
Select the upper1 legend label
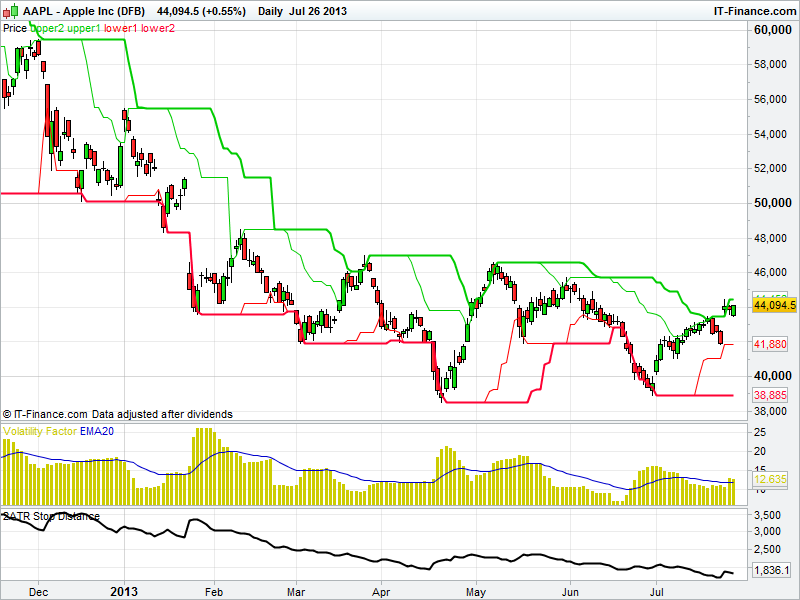pyautogui.click(x=84, y=28)
